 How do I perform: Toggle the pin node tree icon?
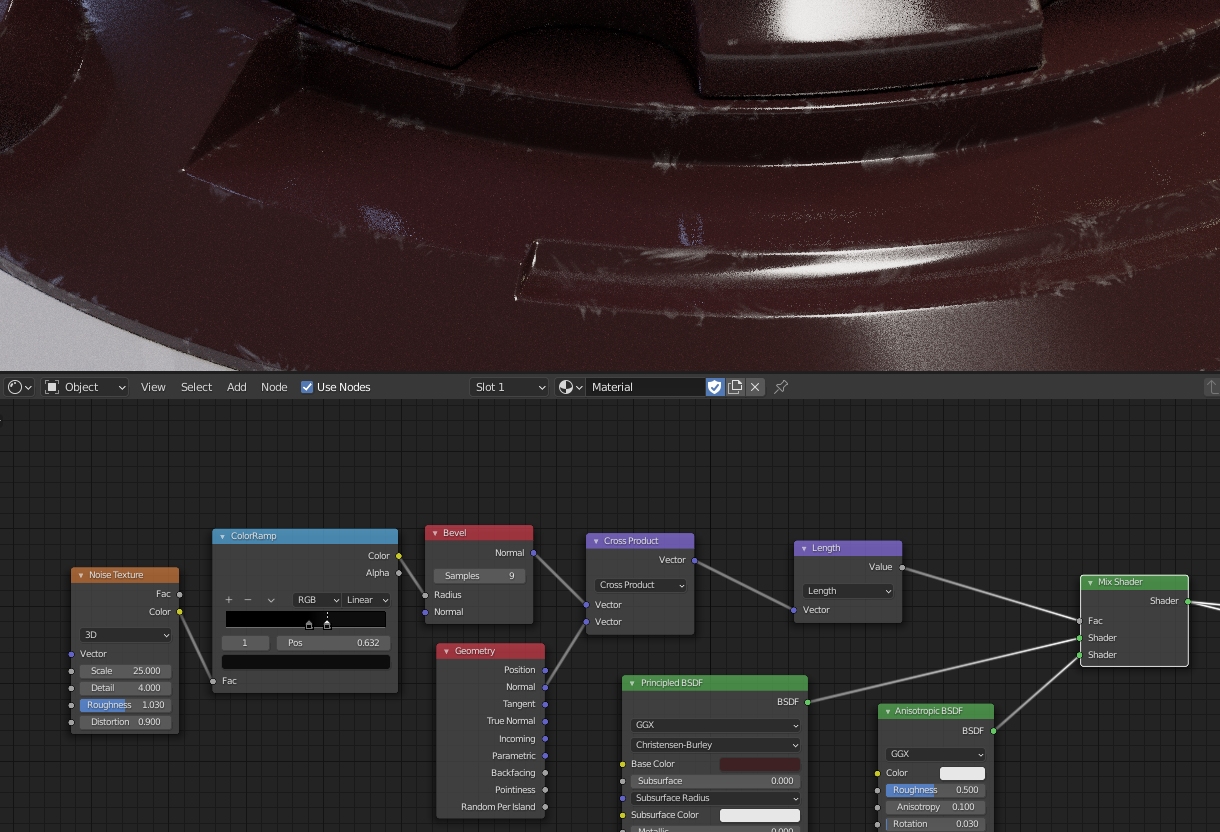coord(781,387)
